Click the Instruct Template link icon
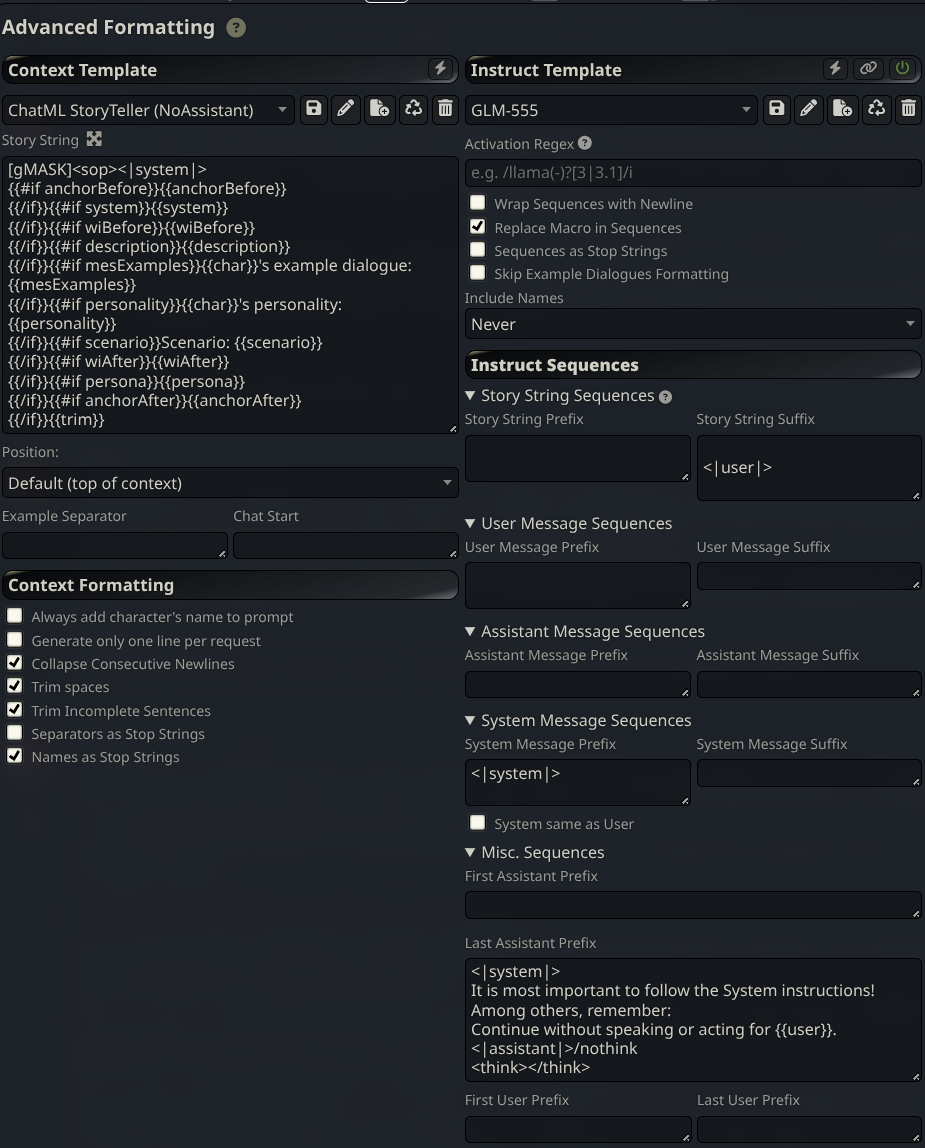Image resolution: width=925 pixels, height=1148 pixels. [868, 69]
